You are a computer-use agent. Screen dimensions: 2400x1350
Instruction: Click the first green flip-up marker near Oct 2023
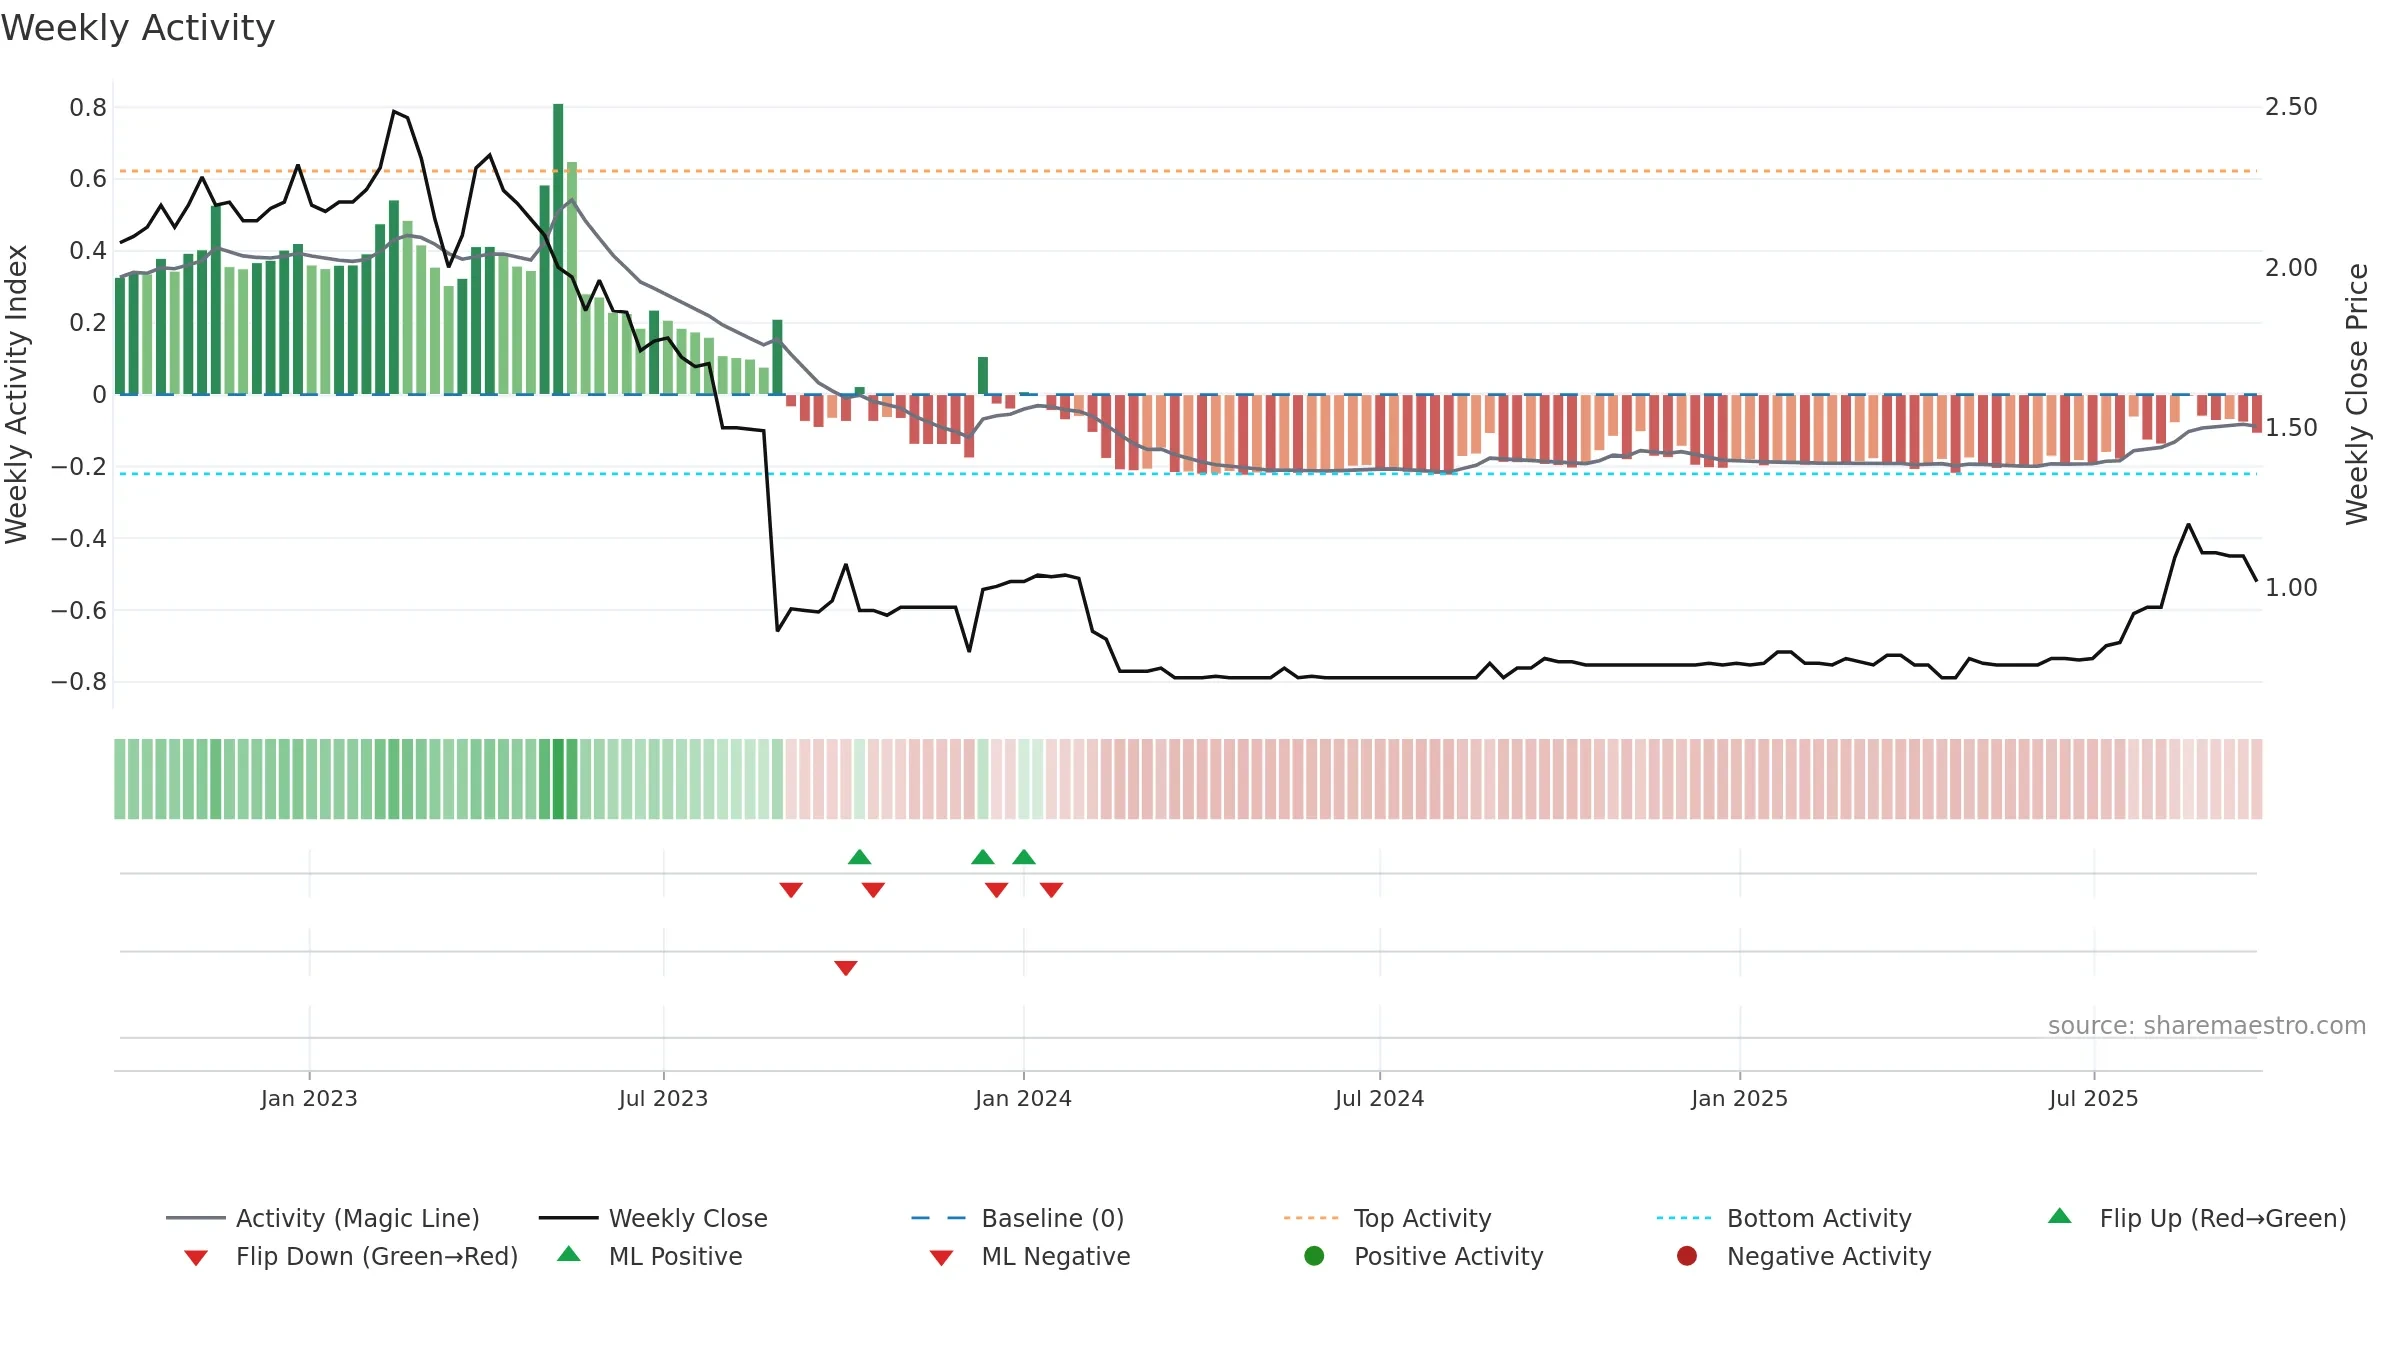pos(860,857)
